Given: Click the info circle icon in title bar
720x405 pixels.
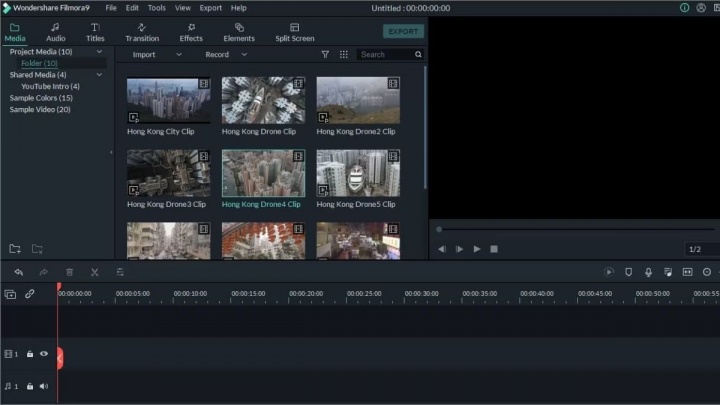Looking at the screenshot, I should 684,8.
